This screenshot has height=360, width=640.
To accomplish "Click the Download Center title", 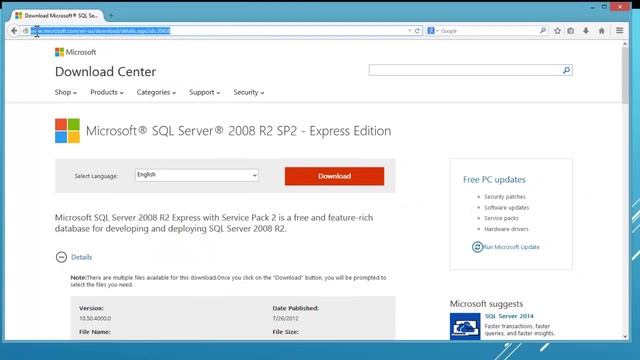I will coord(105,72).
